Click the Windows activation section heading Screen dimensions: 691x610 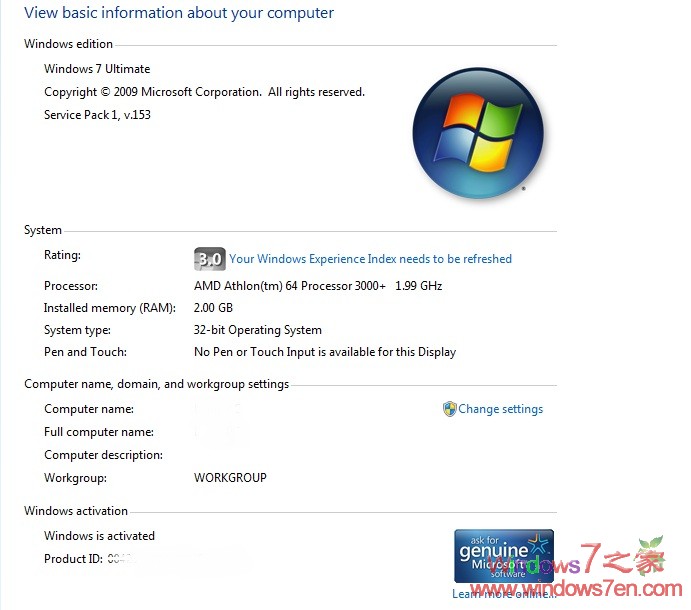pyautogui.click(x=76, y=510)
